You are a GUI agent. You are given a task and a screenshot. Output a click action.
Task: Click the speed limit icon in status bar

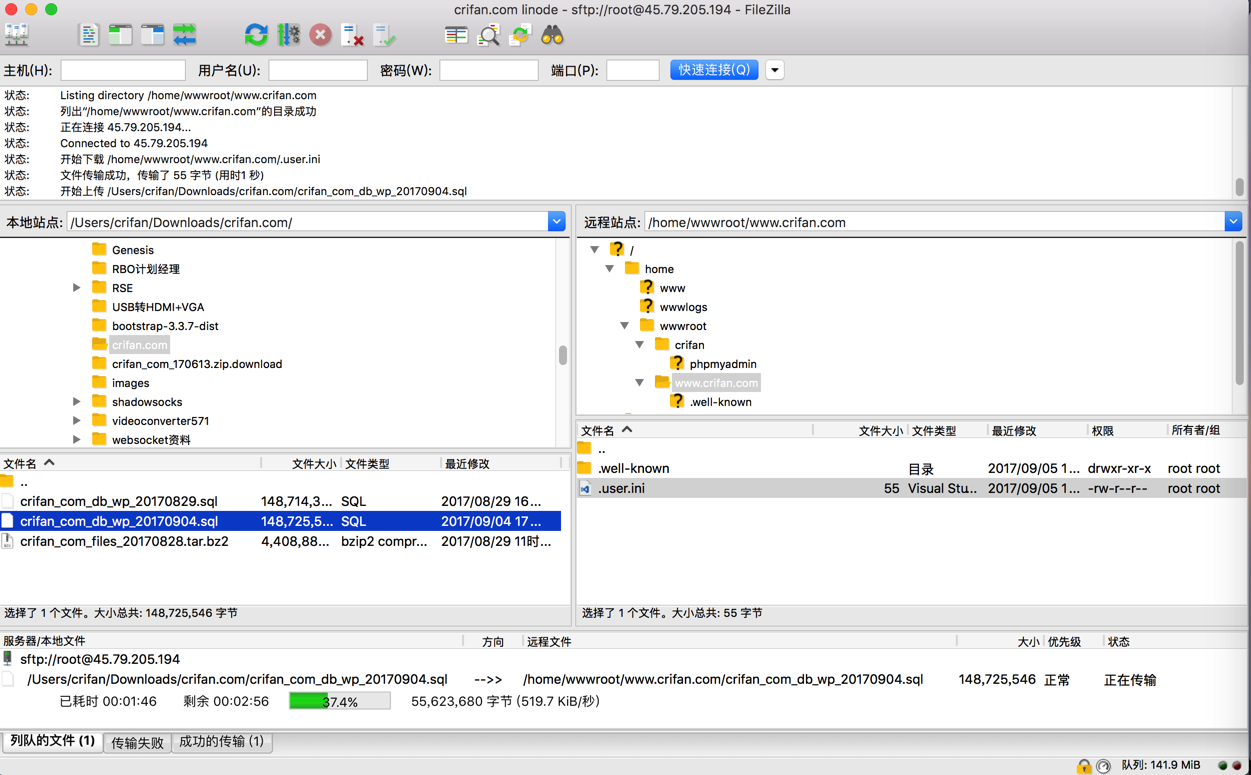[x=1103, y=766]
